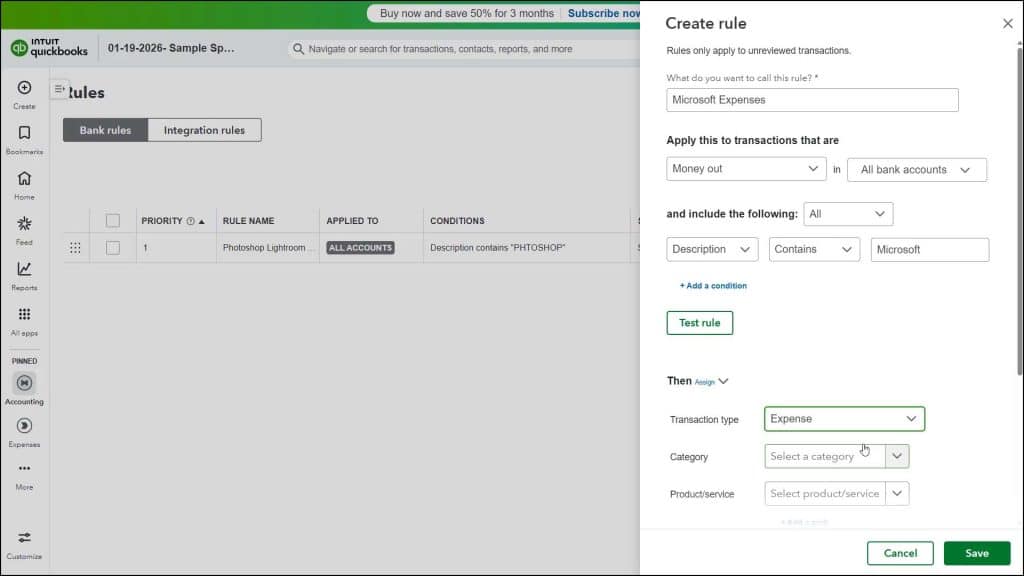Expand the All bank accounts dropdown
Image resolution: width=1024 pixels, height=576 pixels.
(916, 169)
